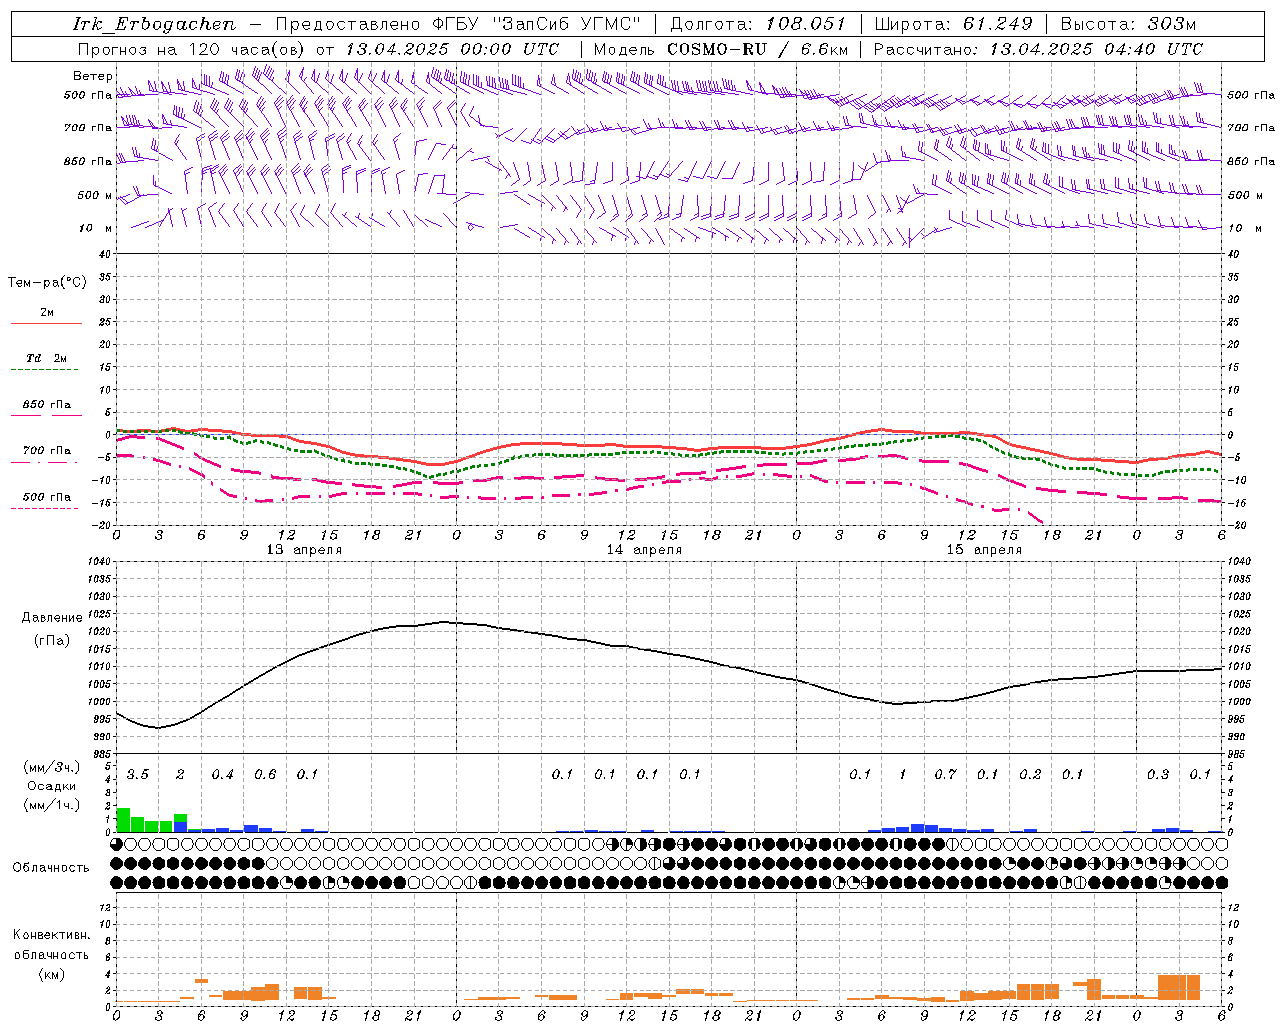1280x1024 pixels.
Task: Click the solid red 2м legend line
Action: pyautogui.click(x=46, y=323)
